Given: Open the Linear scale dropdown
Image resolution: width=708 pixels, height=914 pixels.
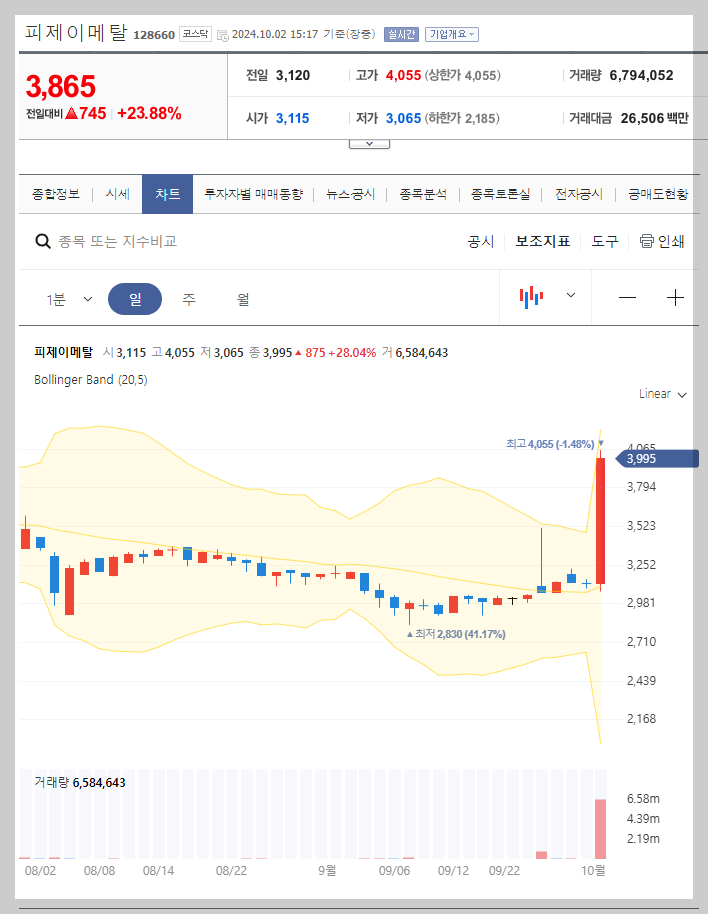Looking at the screenshot, I should (x=661, y=394).
